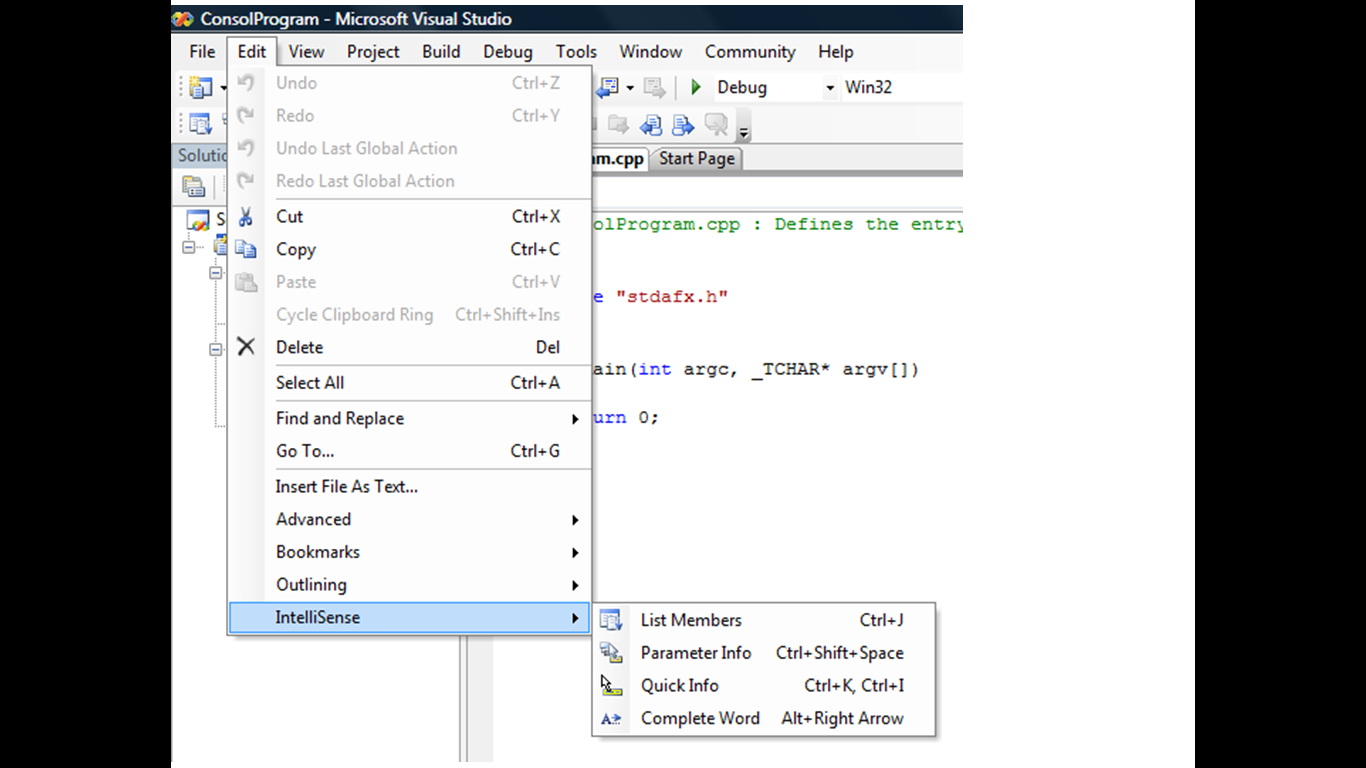Open the Debug configuration combo box

(x=776, y=87)
